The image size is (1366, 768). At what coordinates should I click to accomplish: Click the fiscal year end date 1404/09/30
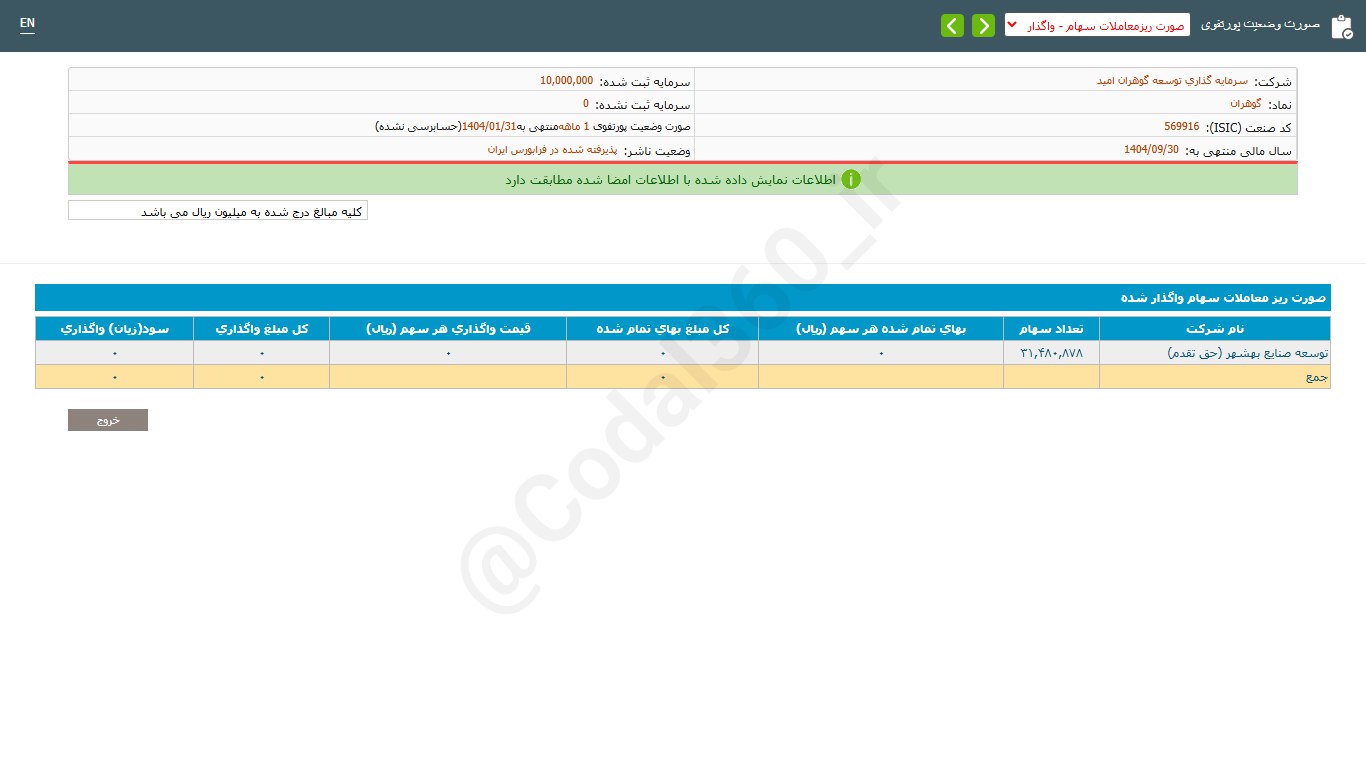point(1151,150)
